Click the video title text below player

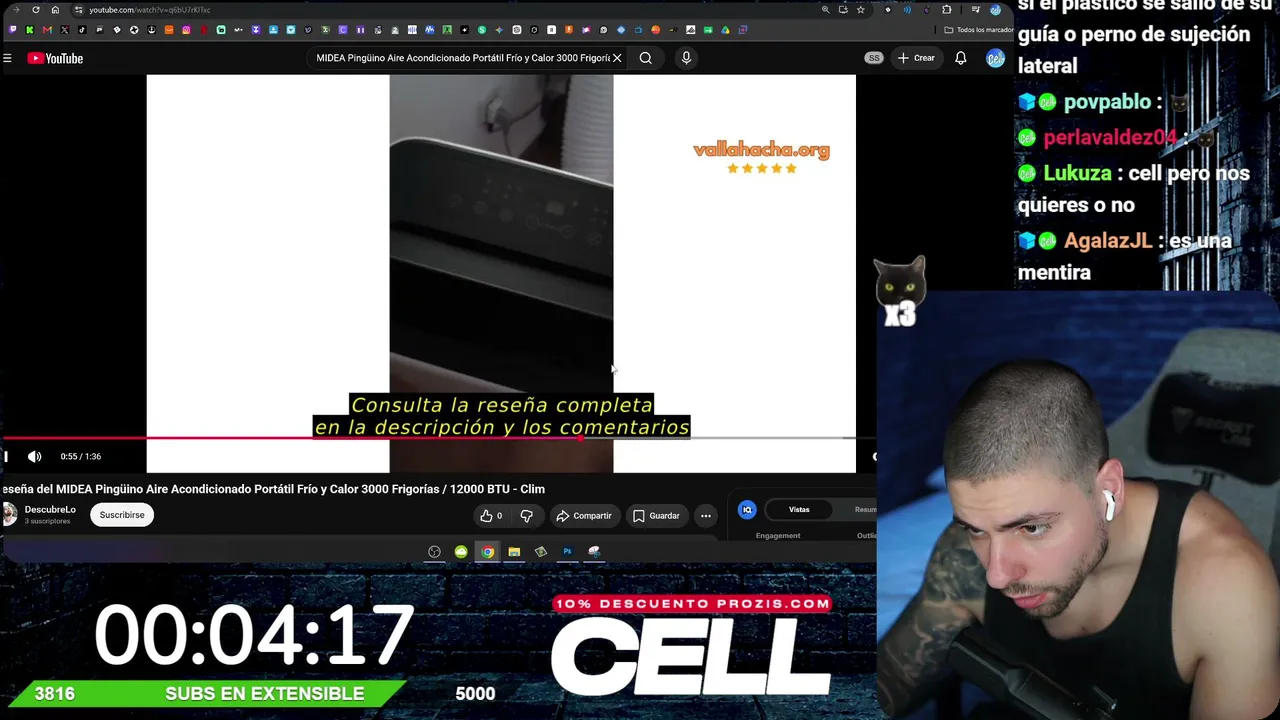pyautogui.click(x=273, y=489)
